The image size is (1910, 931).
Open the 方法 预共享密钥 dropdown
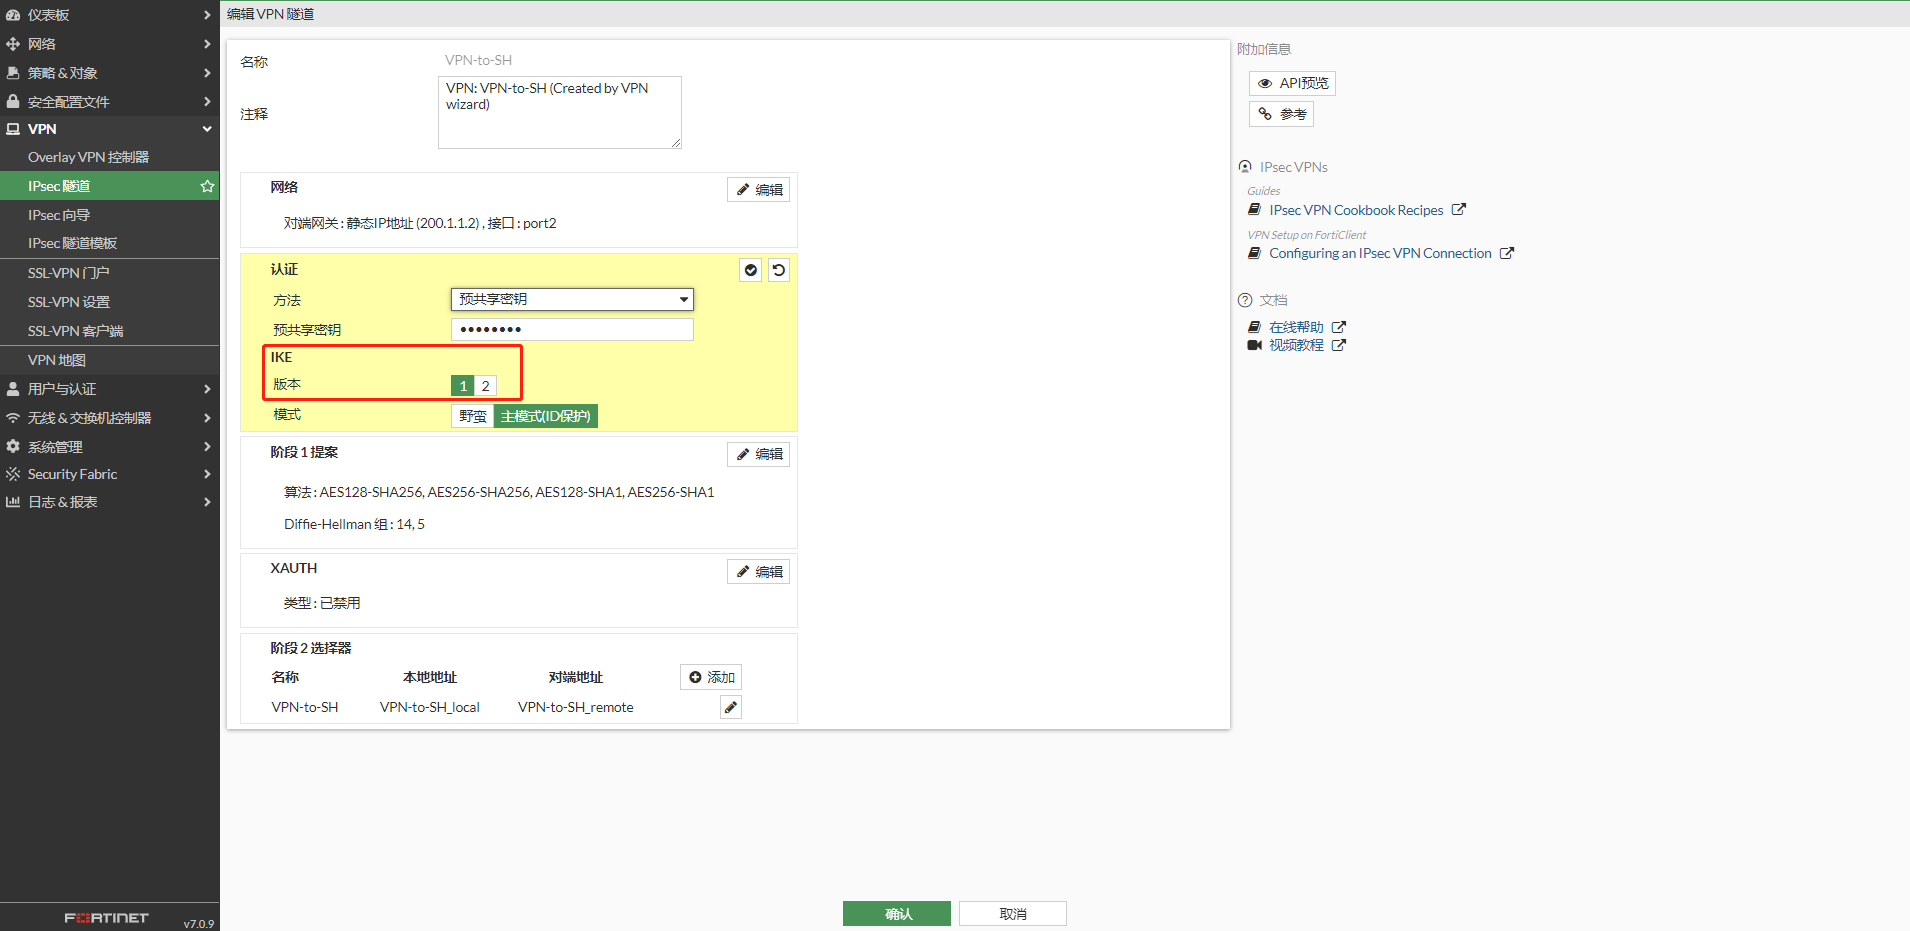(x=572, y=299)
